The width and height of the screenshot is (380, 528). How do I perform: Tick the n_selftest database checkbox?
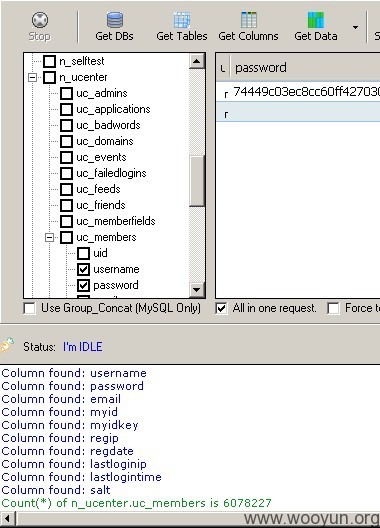click(x=50, y=61)
